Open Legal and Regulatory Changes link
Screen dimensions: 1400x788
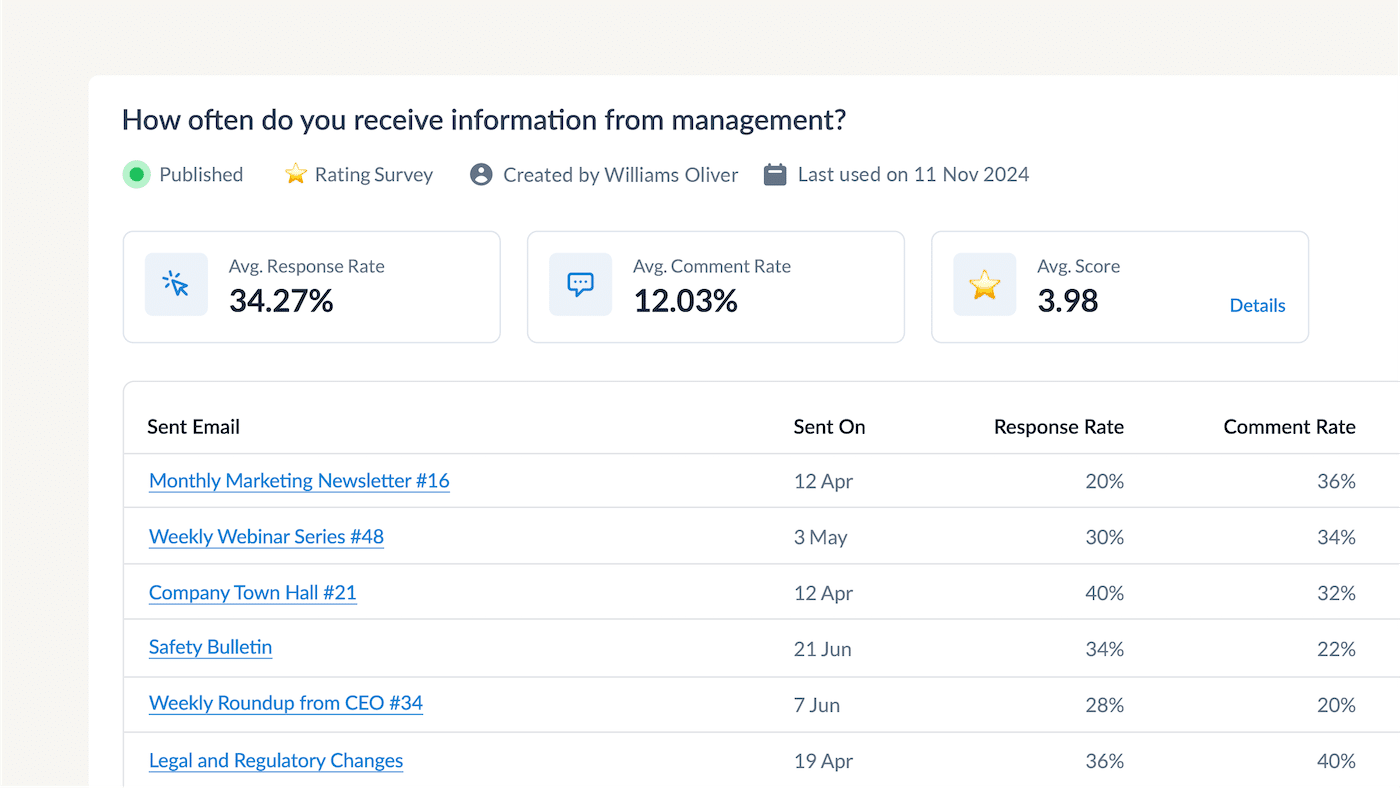[276, 761]
